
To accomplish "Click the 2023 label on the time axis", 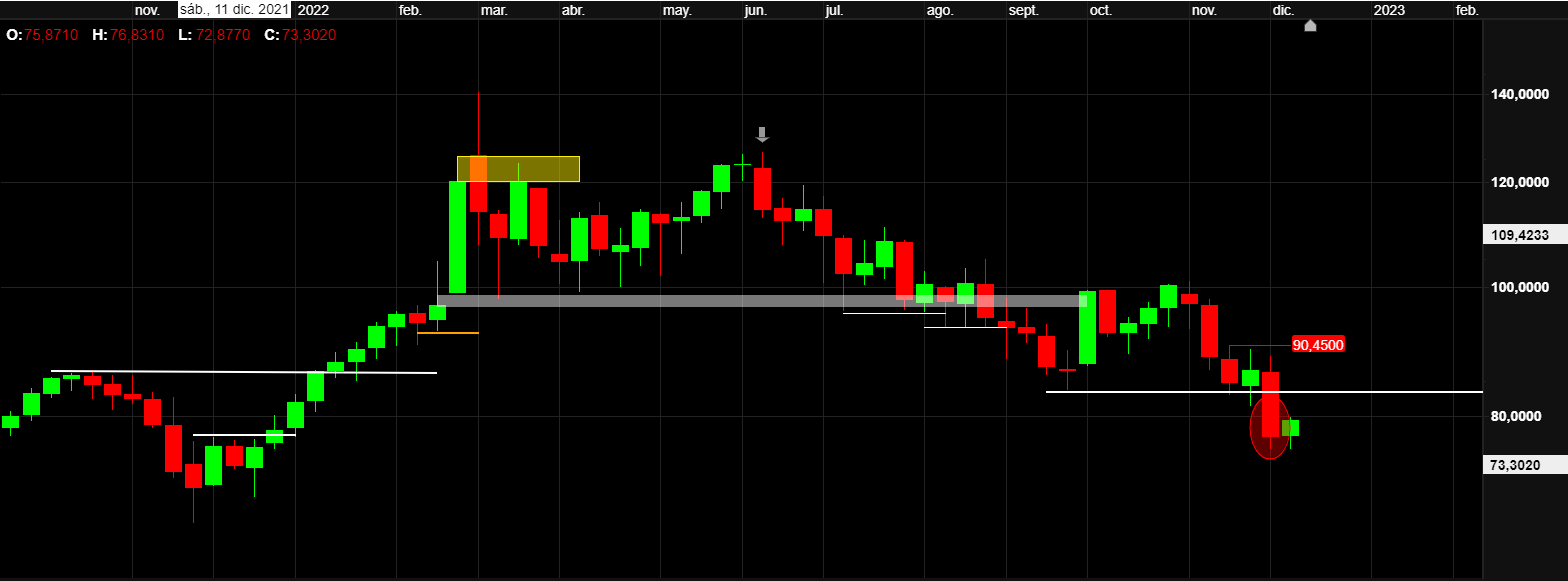I will click(x=1389, y=10).
